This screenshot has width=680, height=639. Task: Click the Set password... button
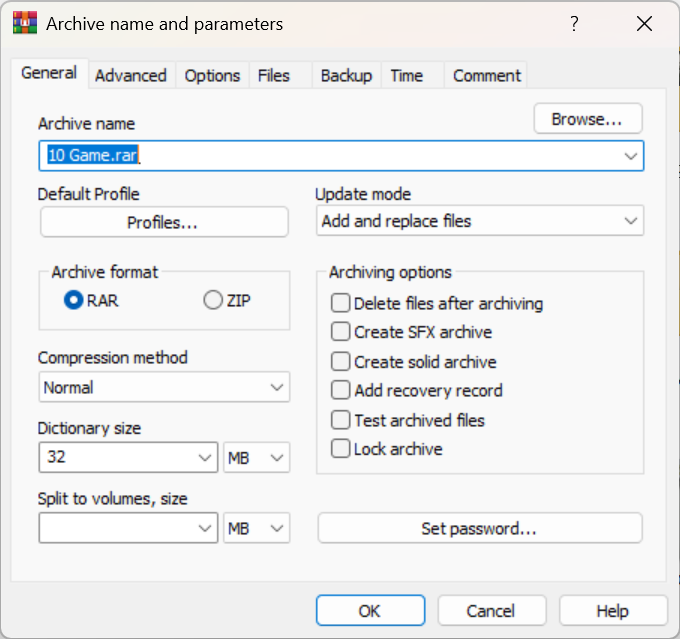tap(480, 528)
